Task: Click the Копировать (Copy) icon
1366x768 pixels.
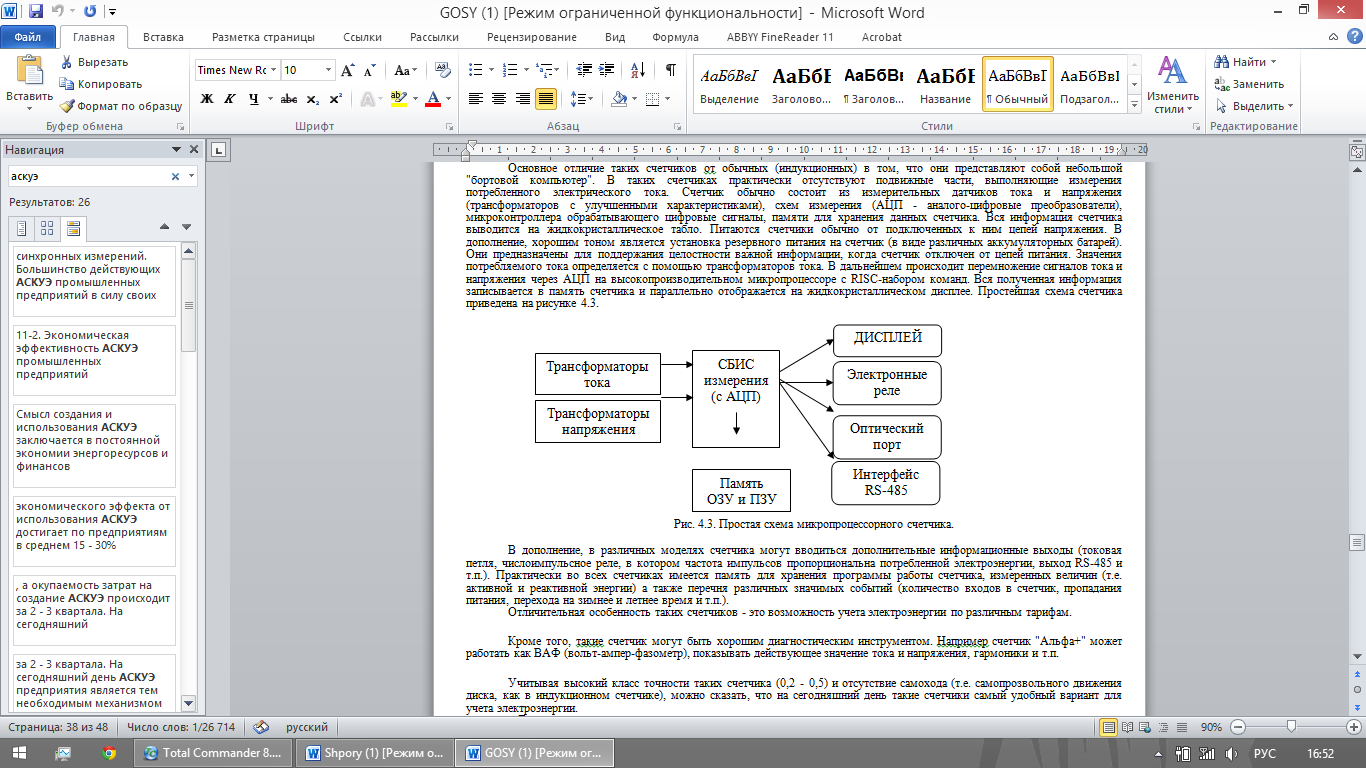Action: point(67,84)
